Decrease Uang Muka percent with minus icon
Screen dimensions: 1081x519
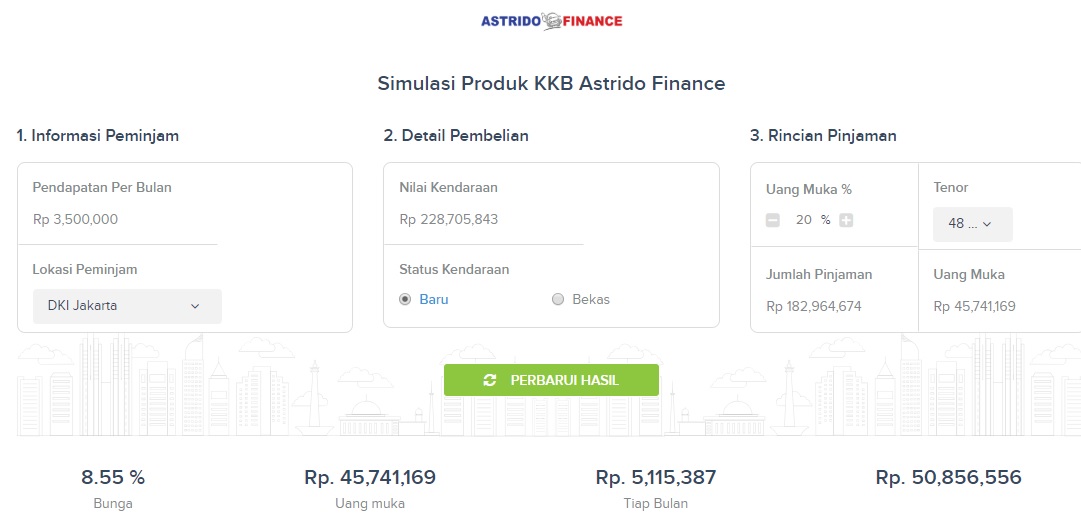click(x=773, y=221)
